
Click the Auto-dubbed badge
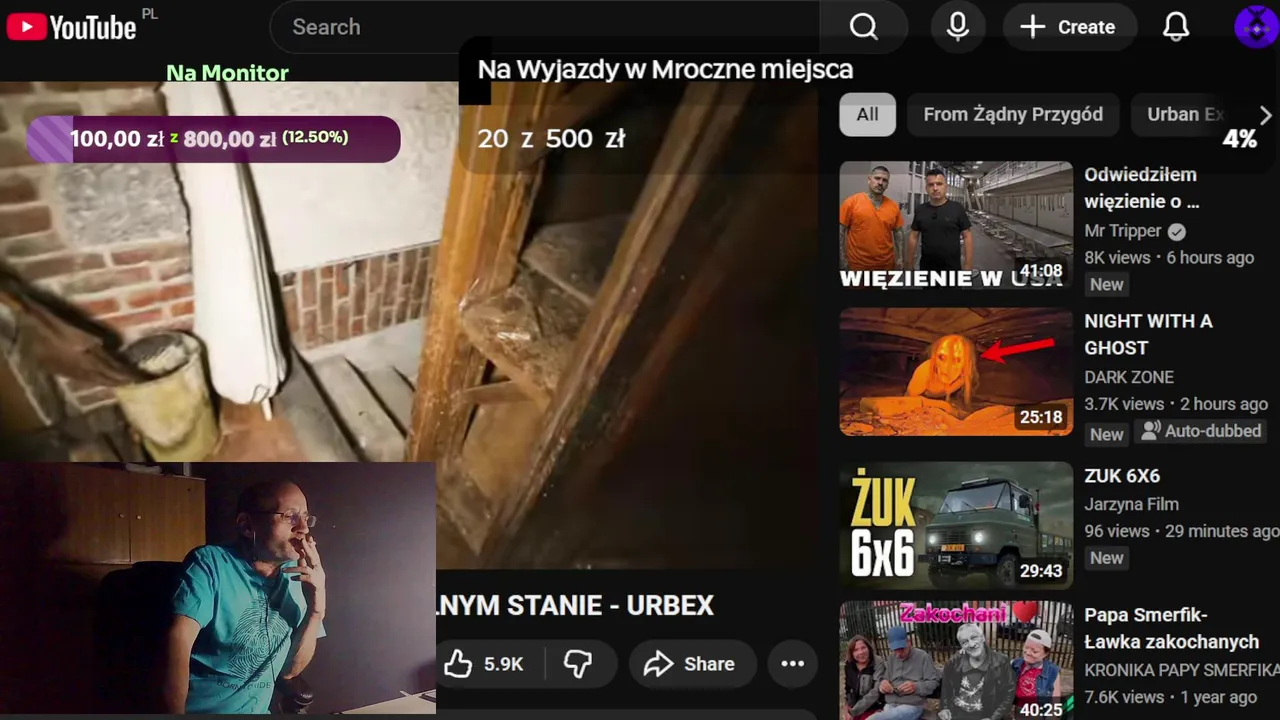(x=1201, y=431)
